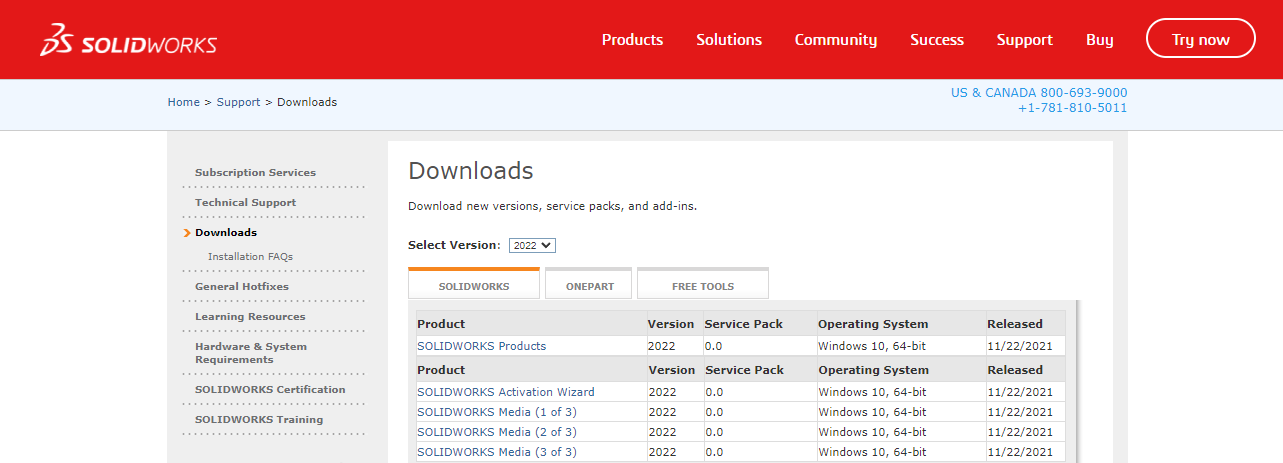Open the Buy menu

click(1100, 40)
